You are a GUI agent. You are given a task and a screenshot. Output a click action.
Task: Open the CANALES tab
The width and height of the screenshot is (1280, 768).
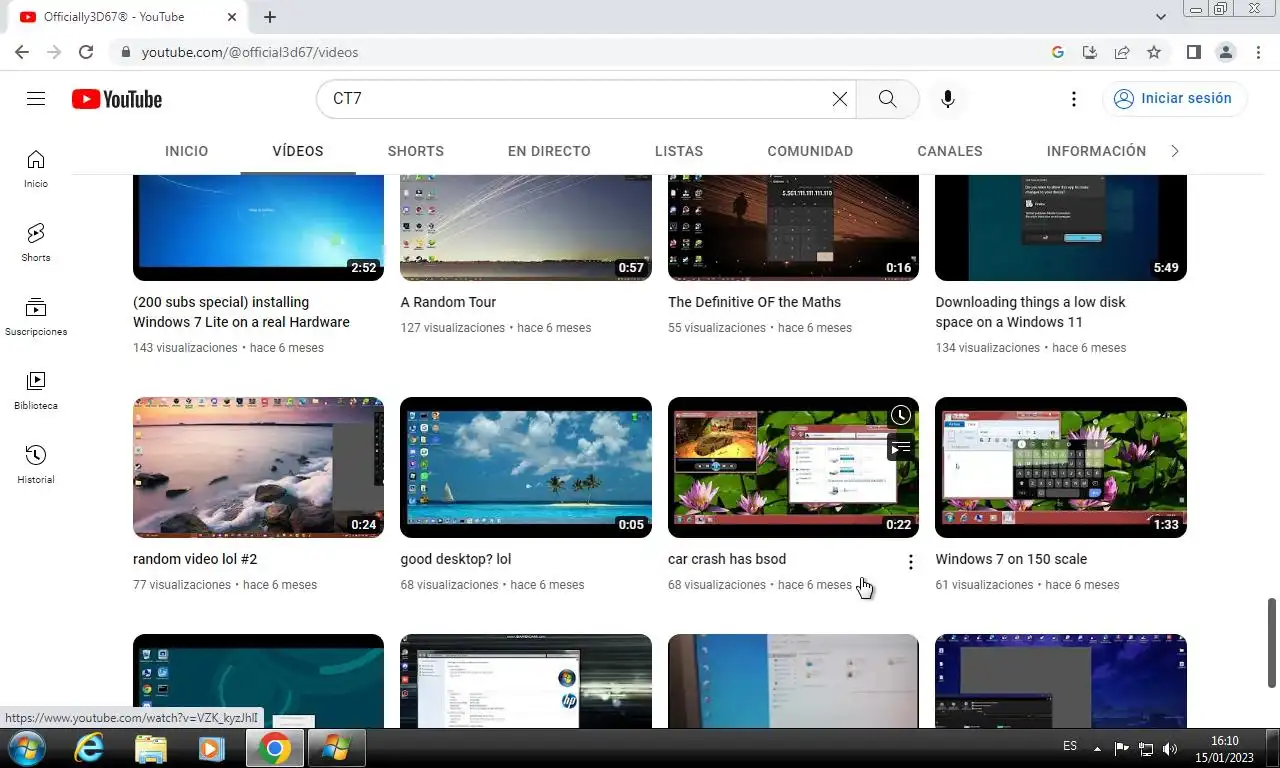950,151
